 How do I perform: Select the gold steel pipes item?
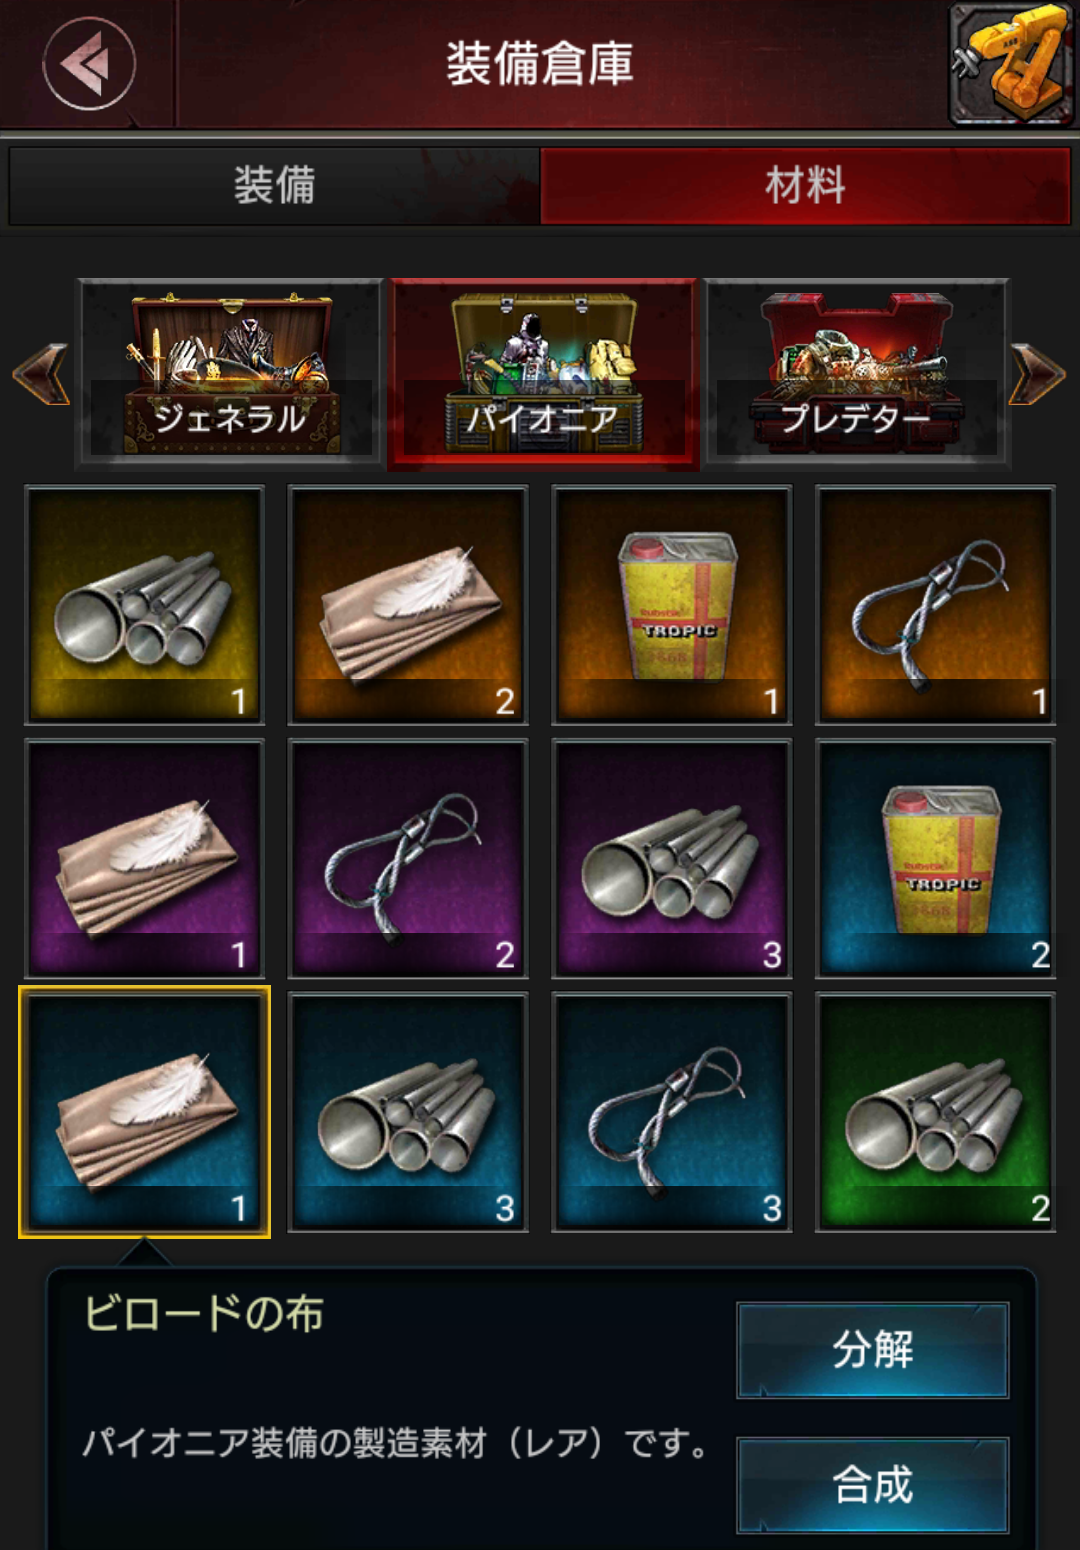145,605
